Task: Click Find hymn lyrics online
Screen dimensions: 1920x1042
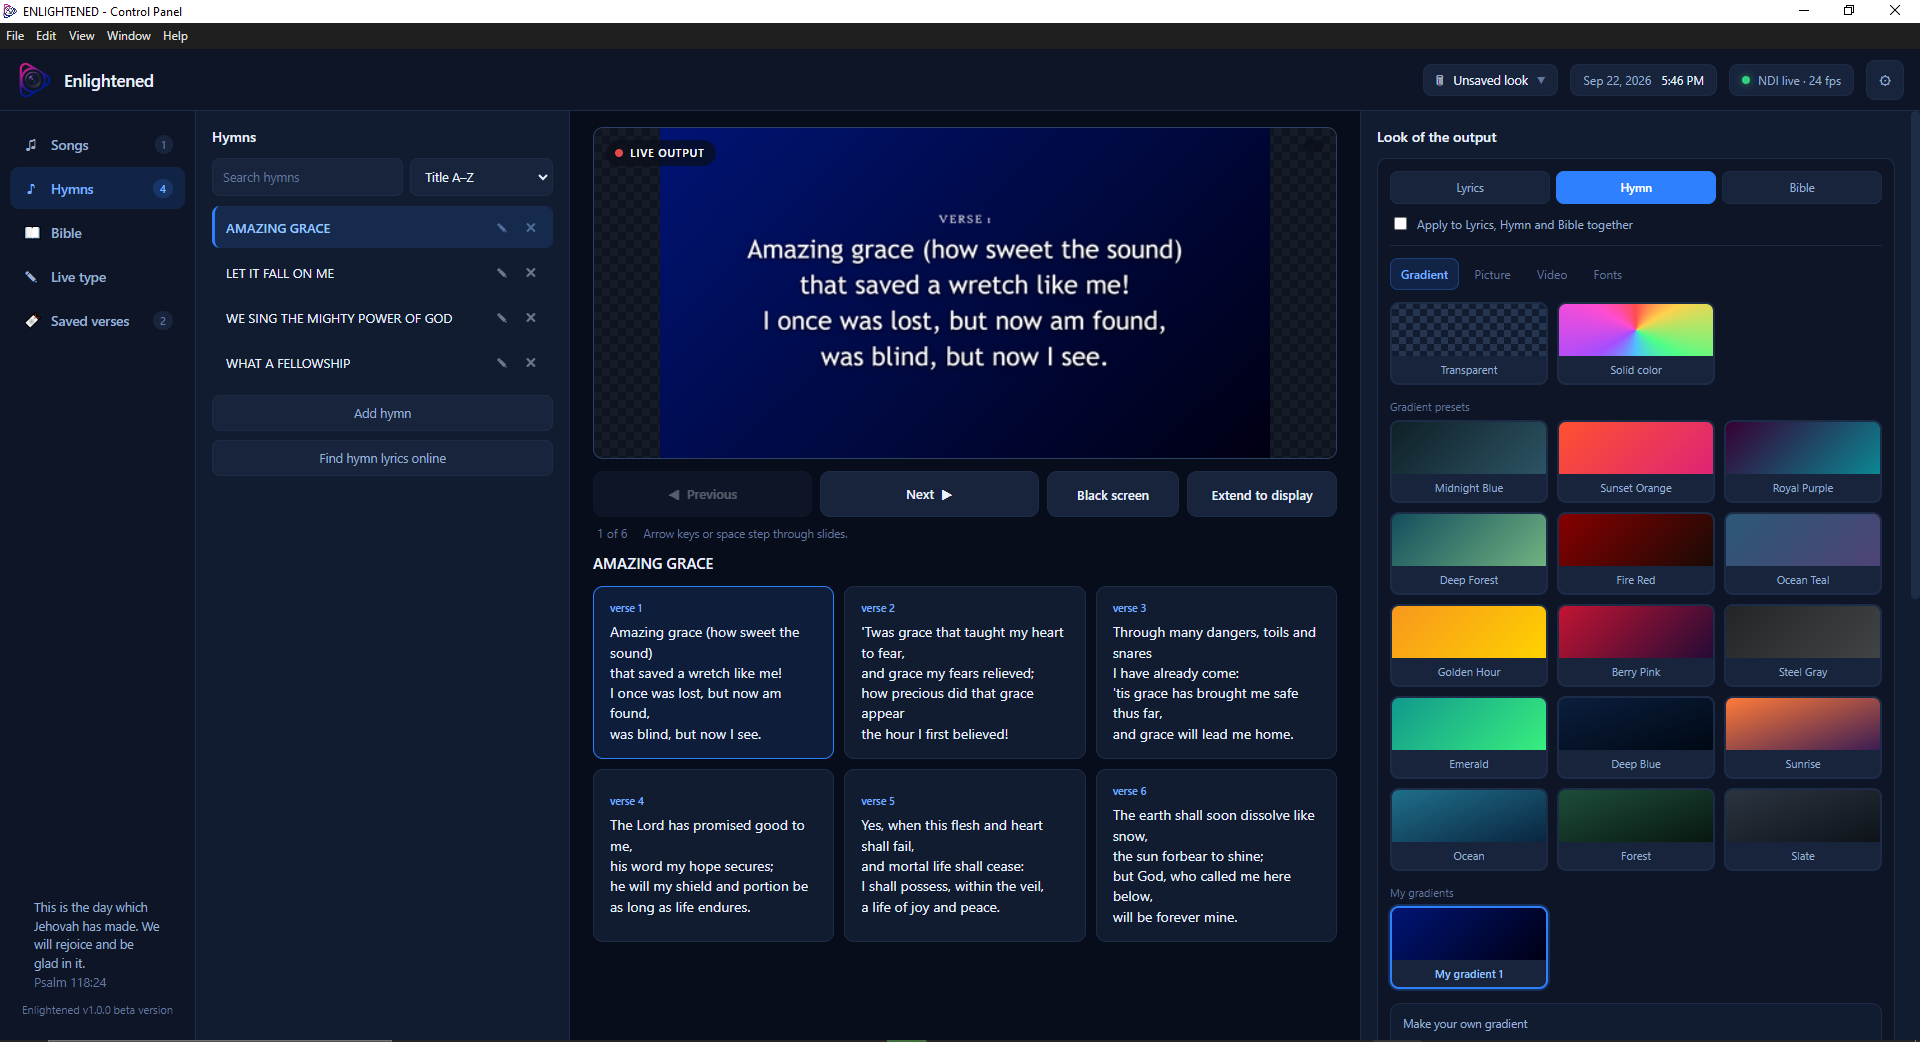Action: point(382,458)
